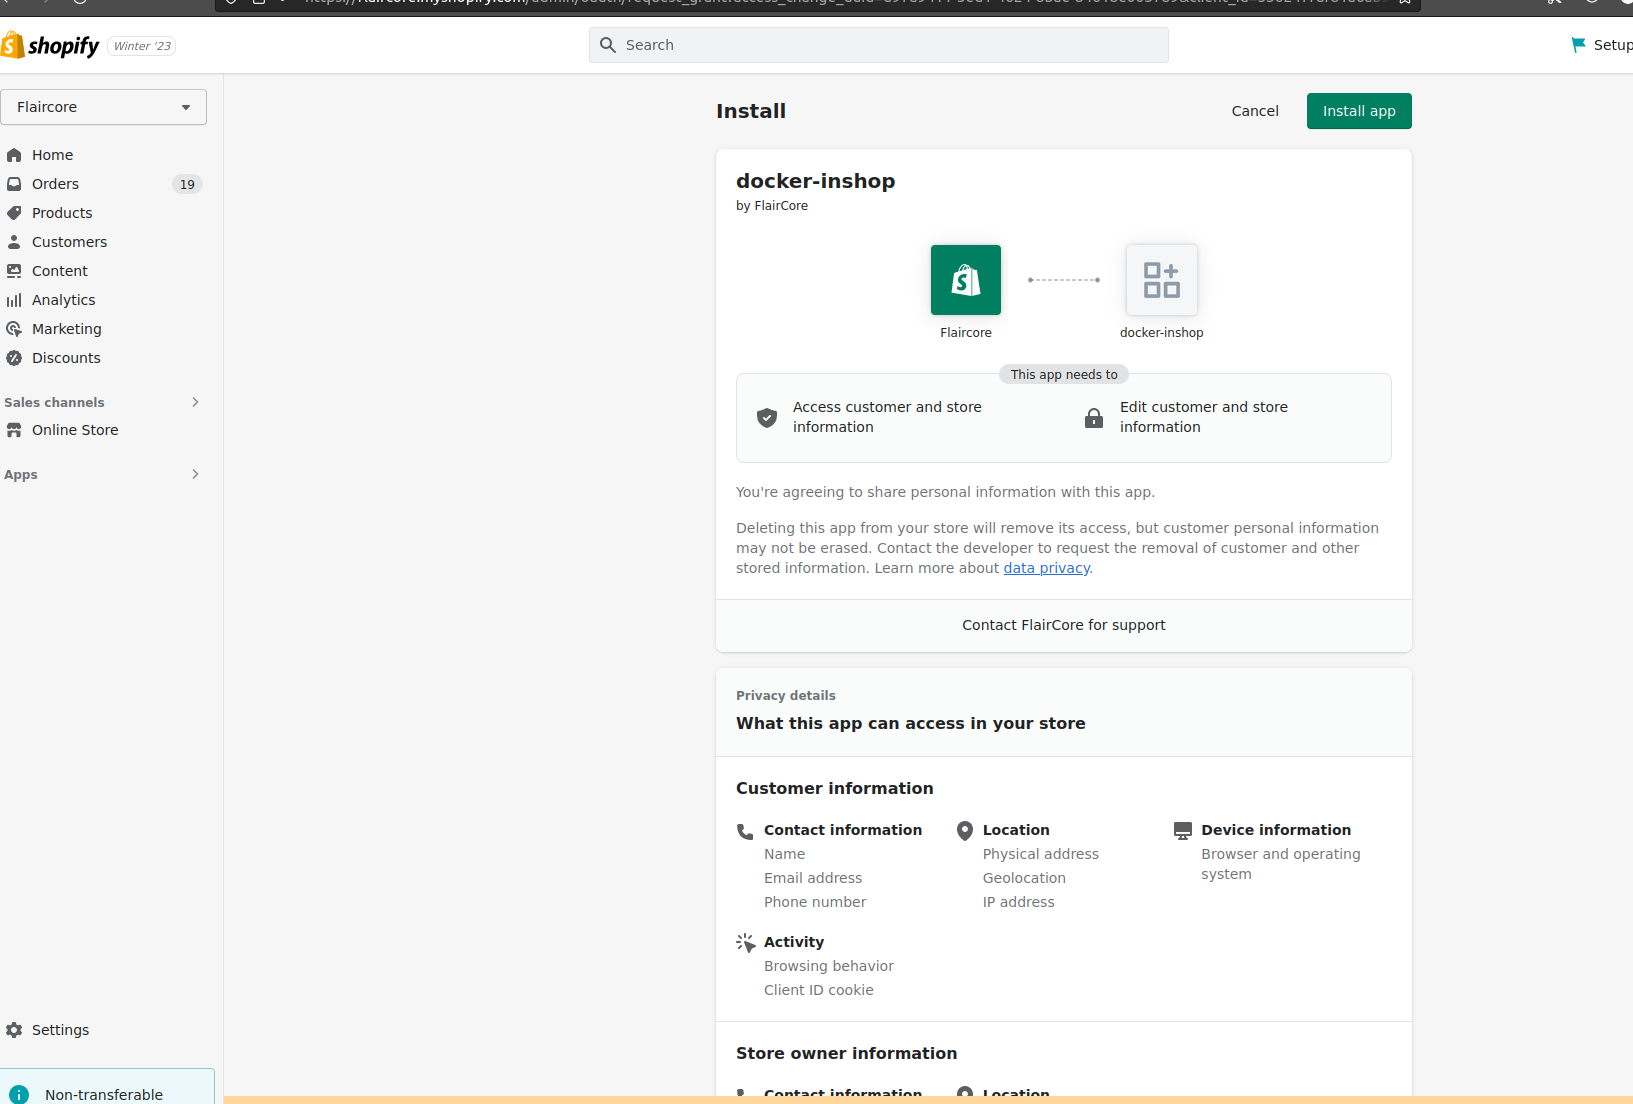Click the Products tag icon

(x=14, y=213)
